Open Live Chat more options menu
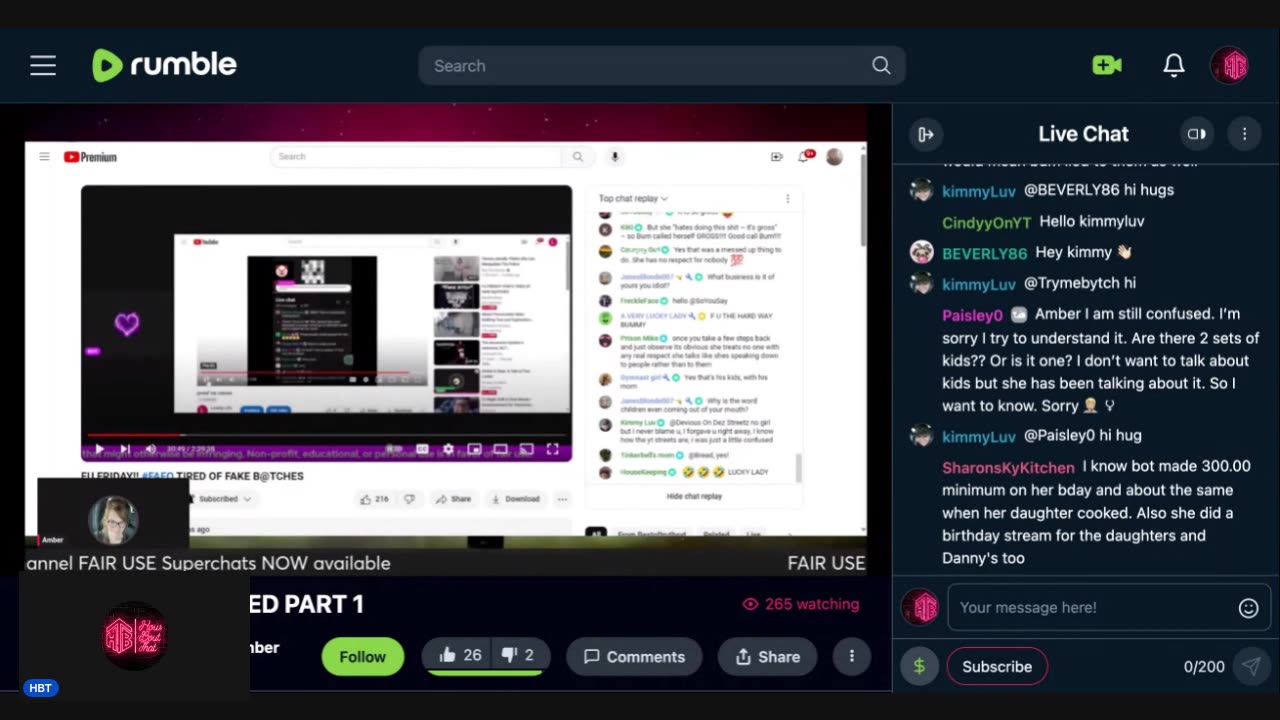The height and width of the screenshot is (720, 1280). pos(1244,134)
